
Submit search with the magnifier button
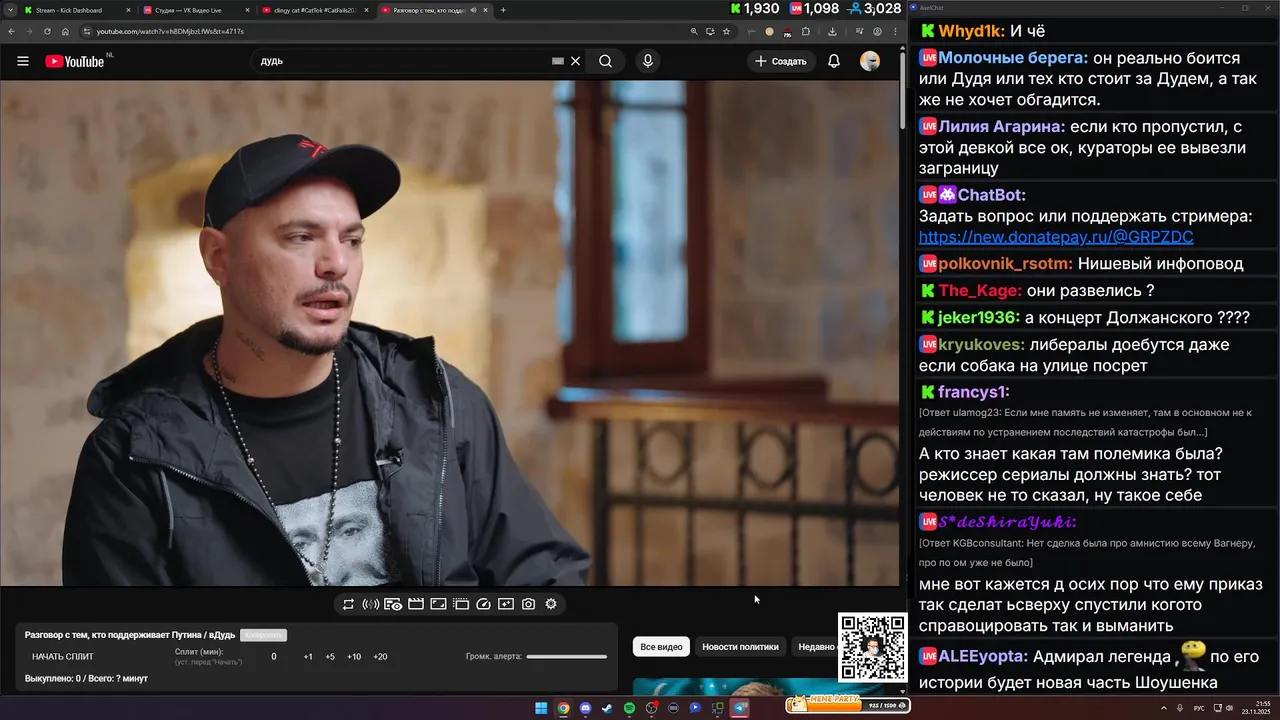click(x=605, y=61)
